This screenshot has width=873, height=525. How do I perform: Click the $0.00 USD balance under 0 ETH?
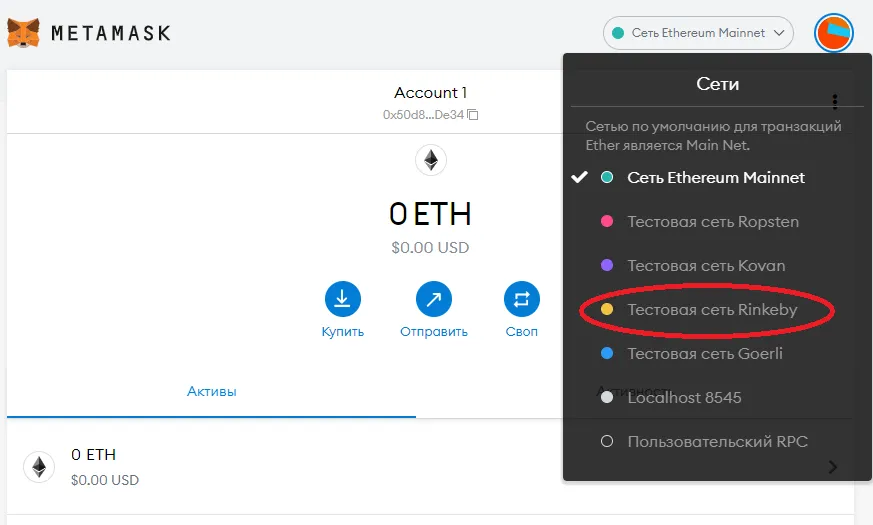(x=430, y=248)
